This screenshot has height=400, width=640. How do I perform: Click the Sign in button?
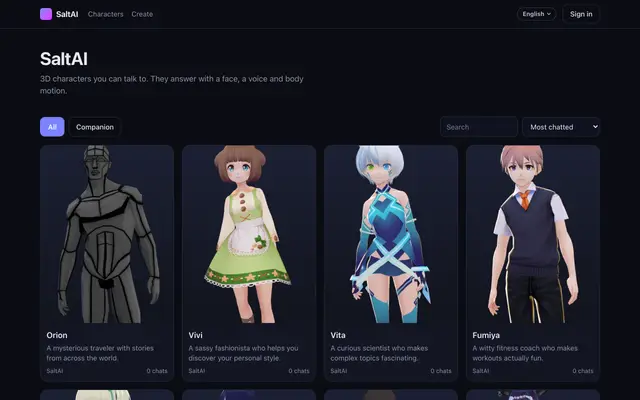pos(581,14)
